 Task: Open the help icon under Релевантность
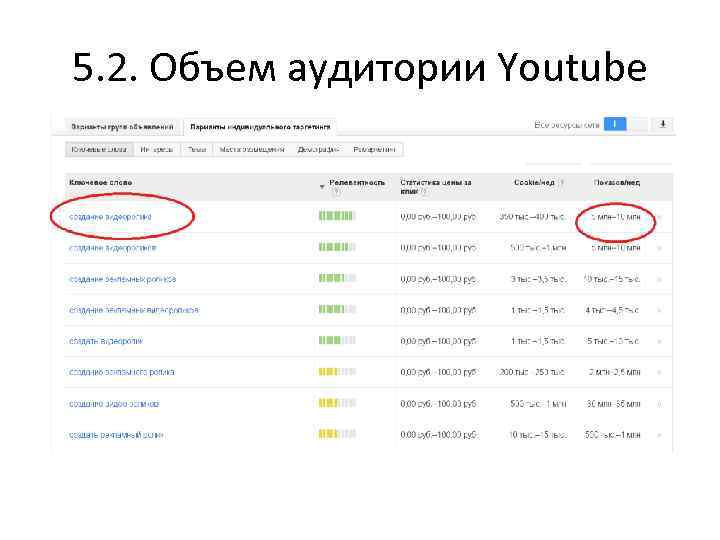336,191
